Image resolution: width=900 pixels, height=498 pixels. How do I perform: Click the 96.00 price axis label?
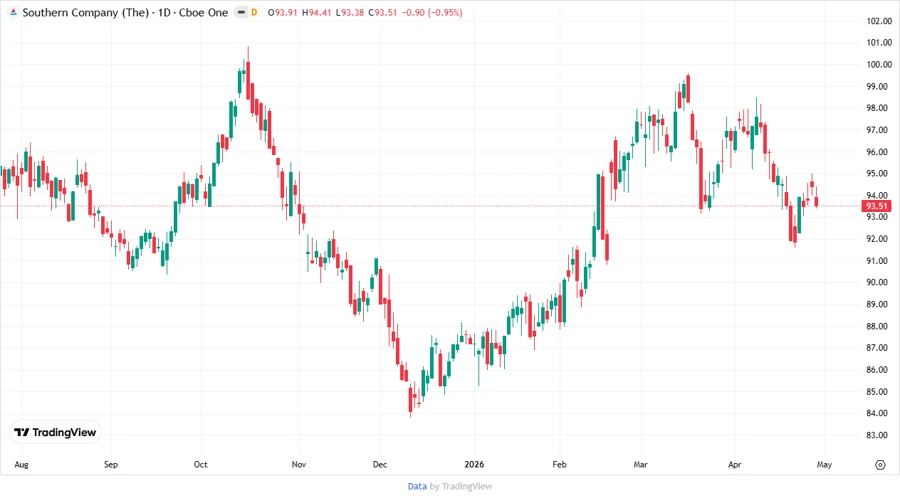(879, 152)
